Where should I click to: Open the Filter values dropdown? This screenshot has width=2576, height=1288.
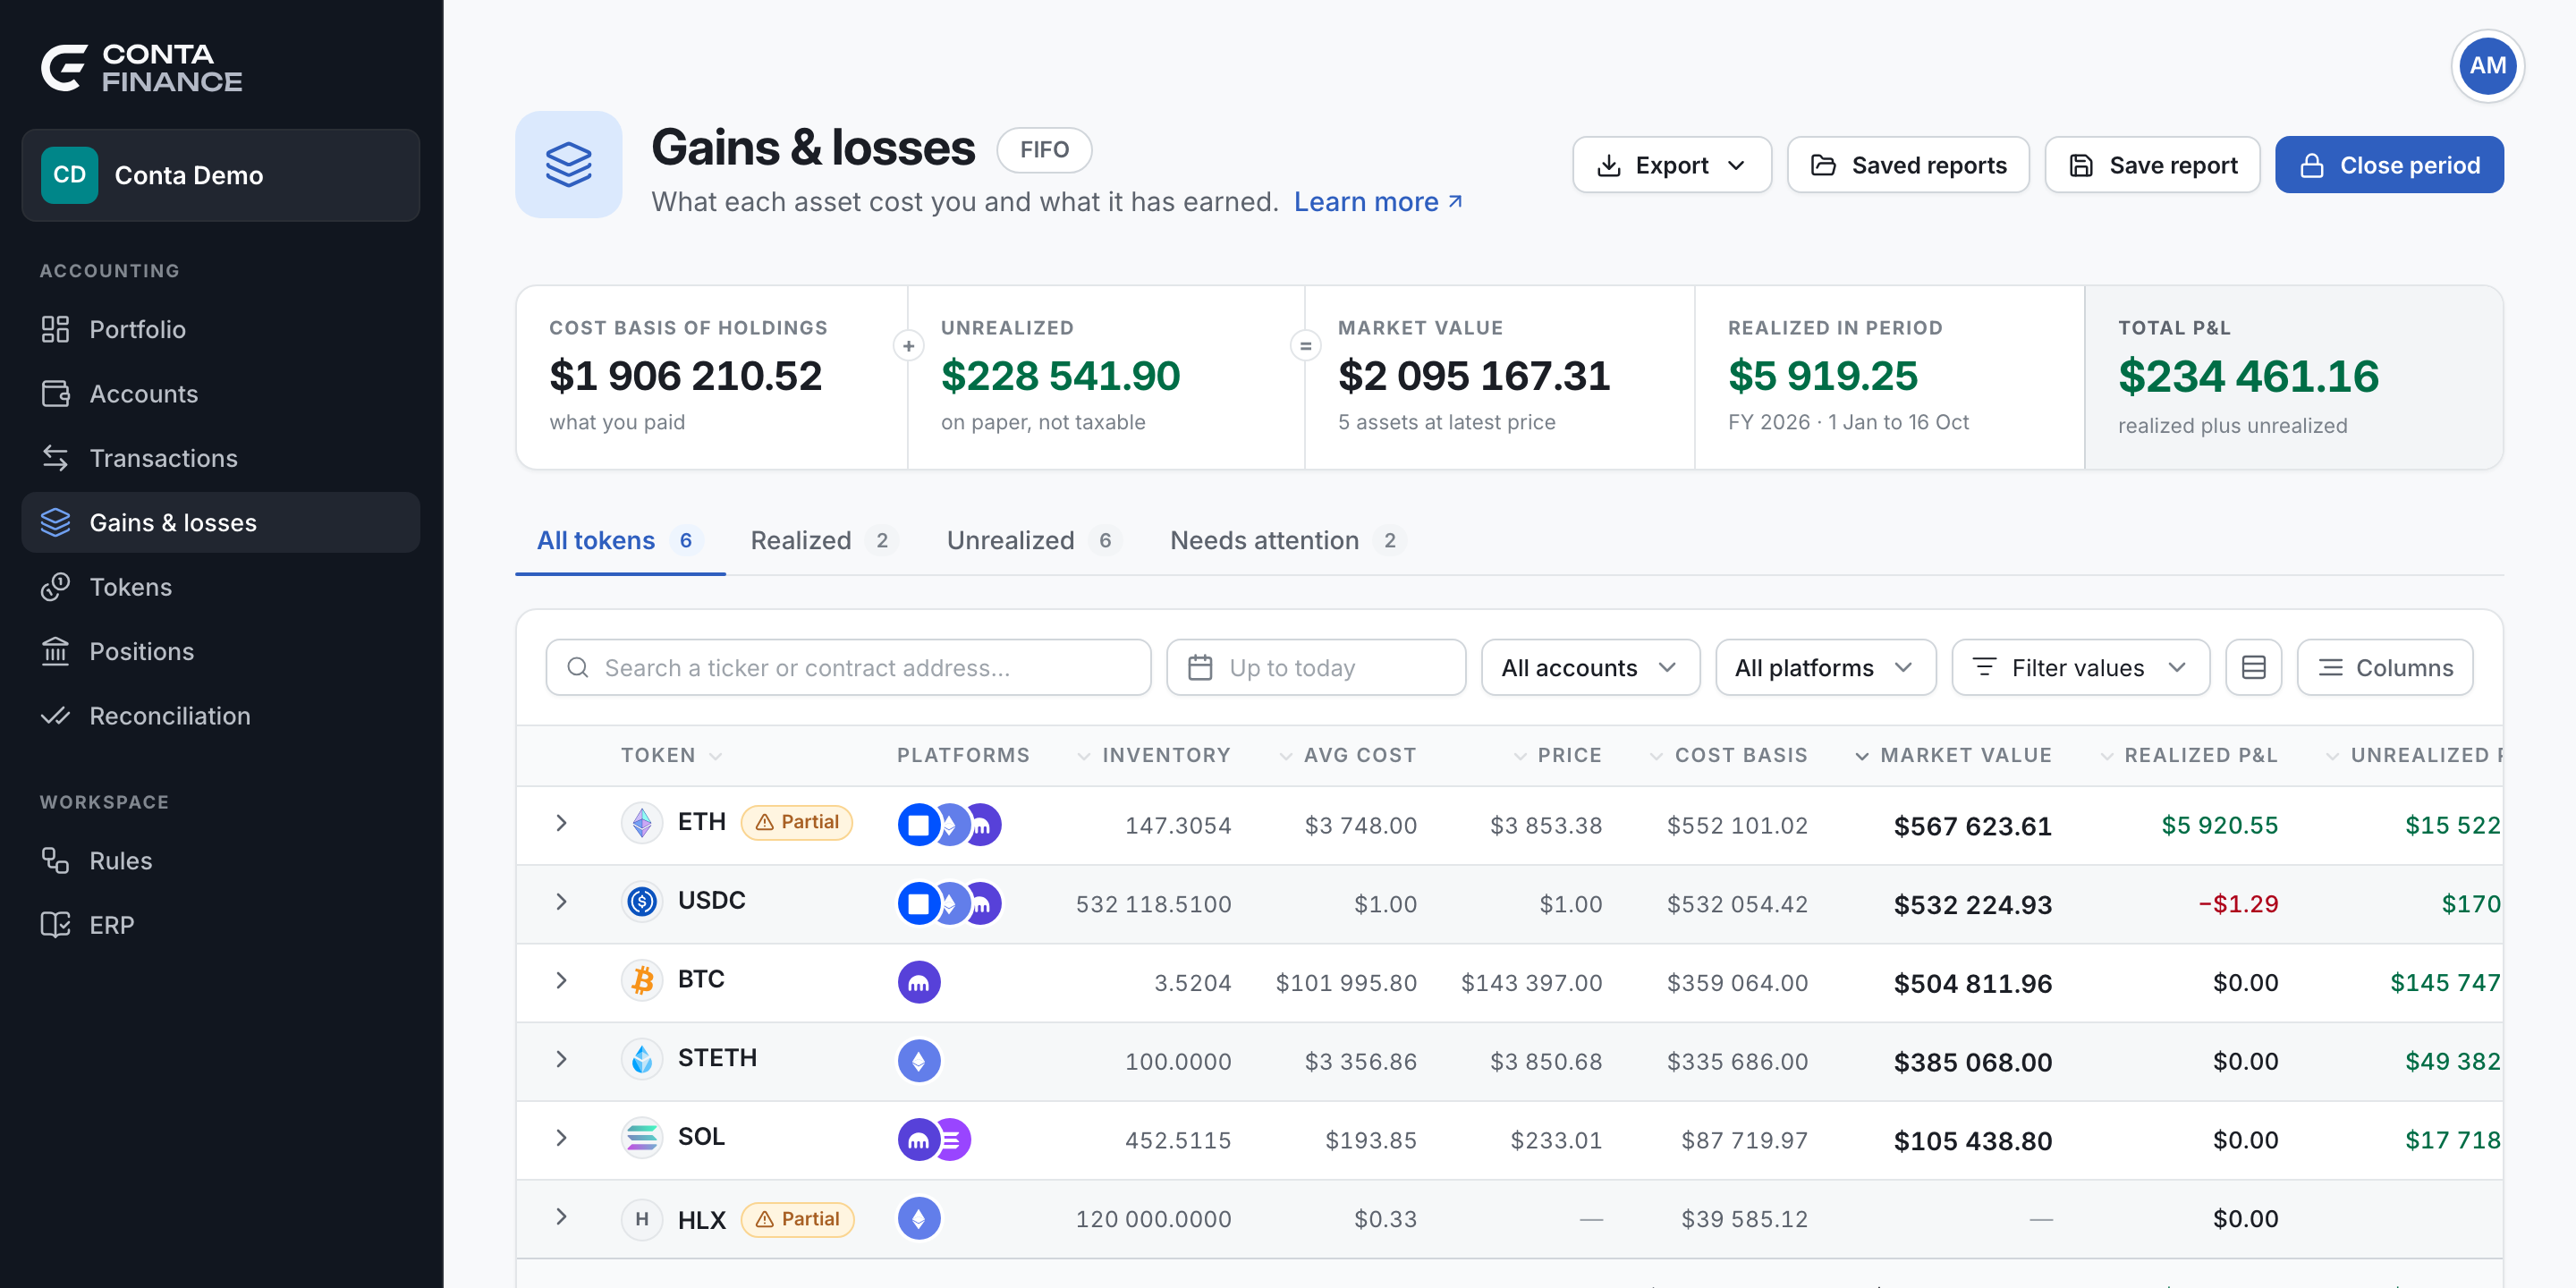[2080, 667]
